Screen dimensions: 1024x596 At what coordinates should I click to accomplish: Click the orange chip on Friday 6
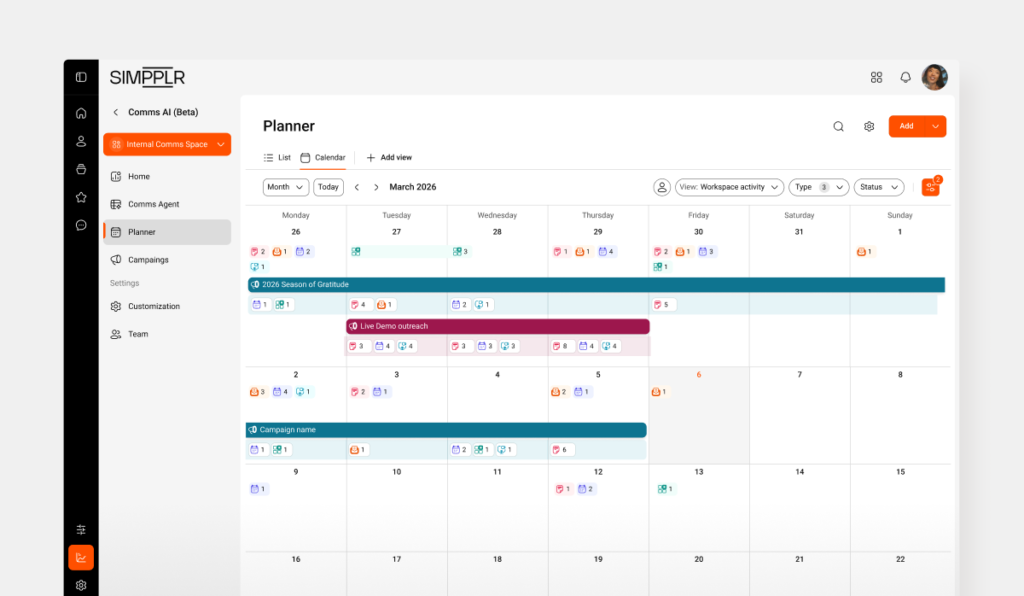click(659, 392)
